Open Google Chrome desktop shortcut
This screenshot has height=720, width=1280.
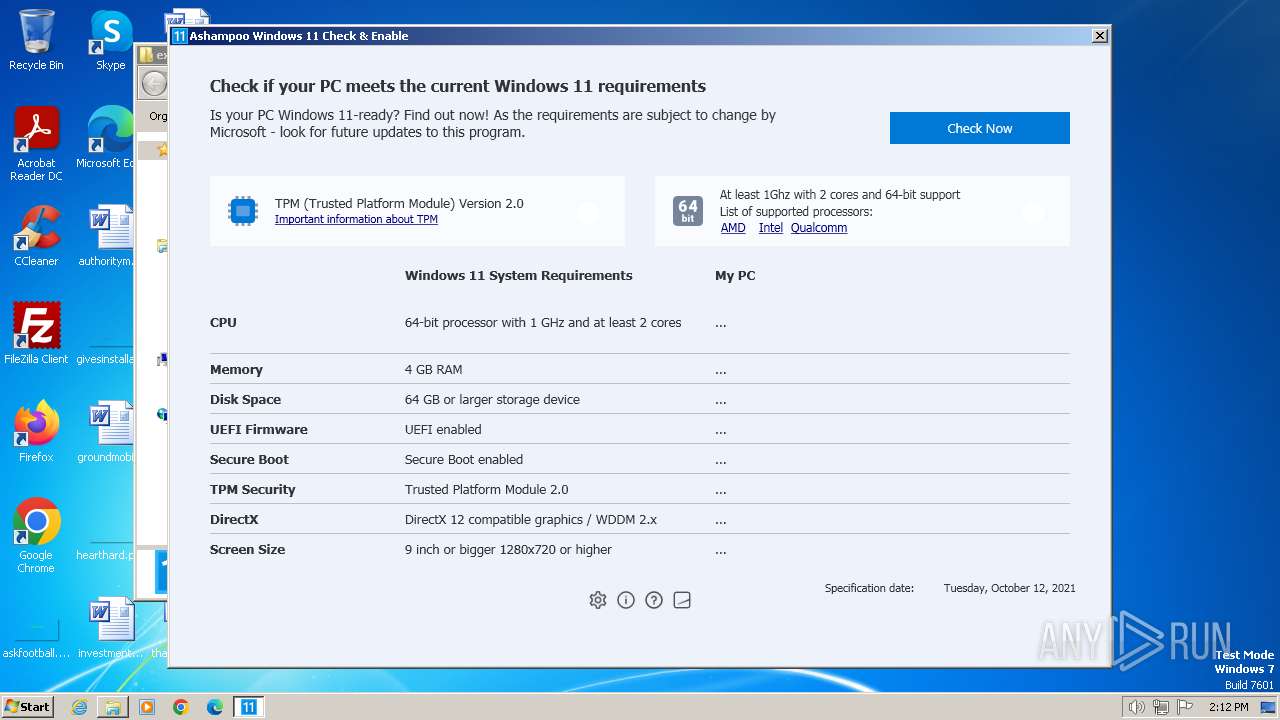click(x=36, y=536)
